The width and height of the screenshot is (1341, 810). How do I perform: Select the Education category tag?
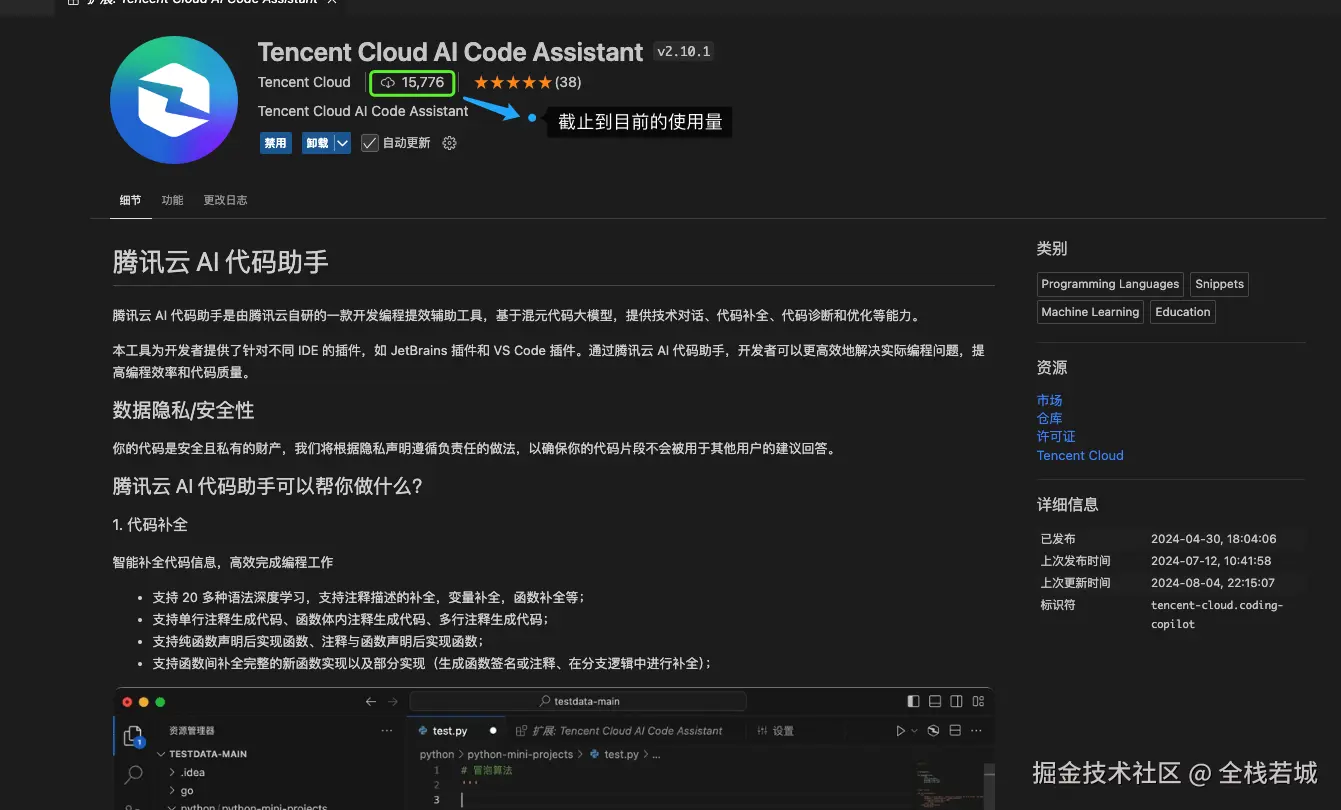[1183, 312]
